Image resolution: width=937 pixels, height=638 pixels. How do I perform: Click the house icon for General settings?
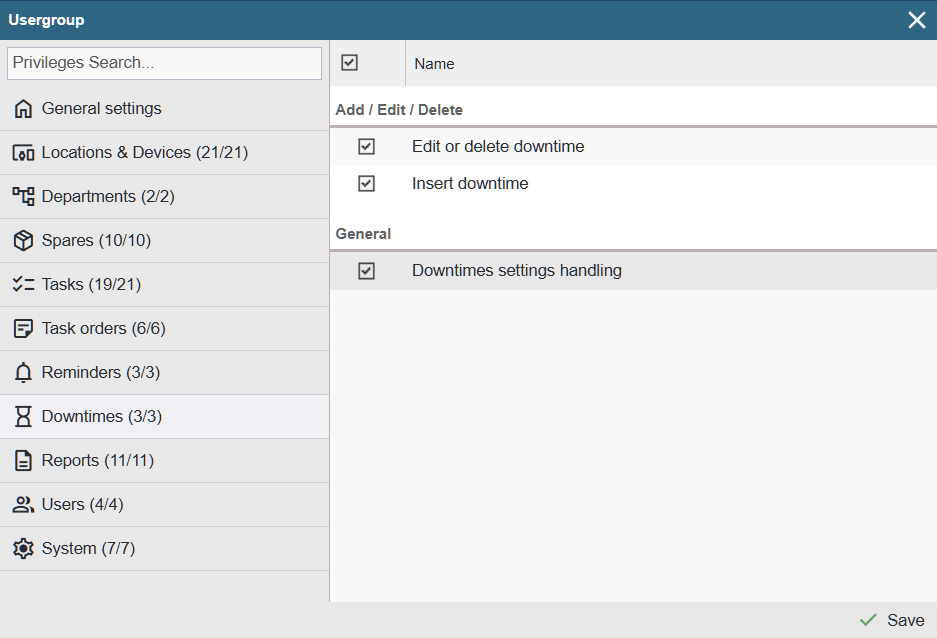click(23, 109)
